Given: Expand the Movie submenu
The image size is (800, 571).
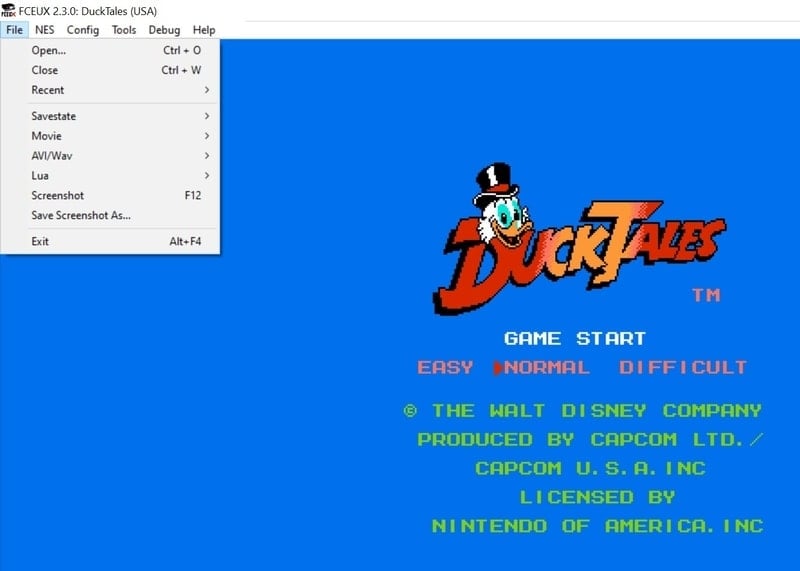Looking at the screenshot, I should click(x=110, y=136).
